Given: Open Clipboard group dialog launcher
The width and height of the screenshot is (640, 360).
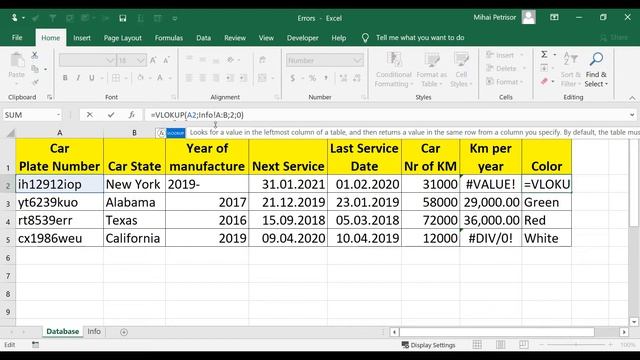Looking at the screenshot, I should [x=49, y=97].
